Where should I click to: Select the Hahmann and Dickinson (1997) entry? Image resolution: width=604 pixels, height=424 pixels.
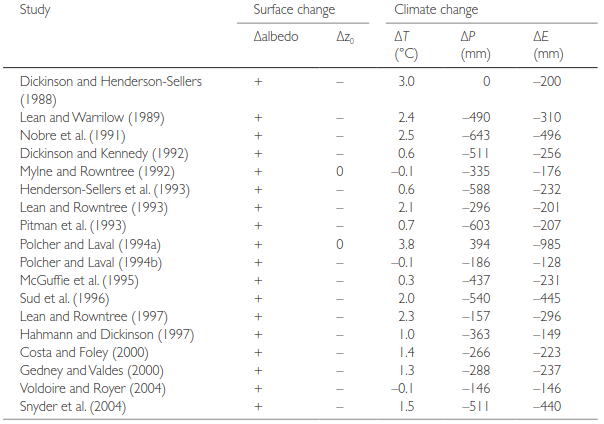(107, 335)
